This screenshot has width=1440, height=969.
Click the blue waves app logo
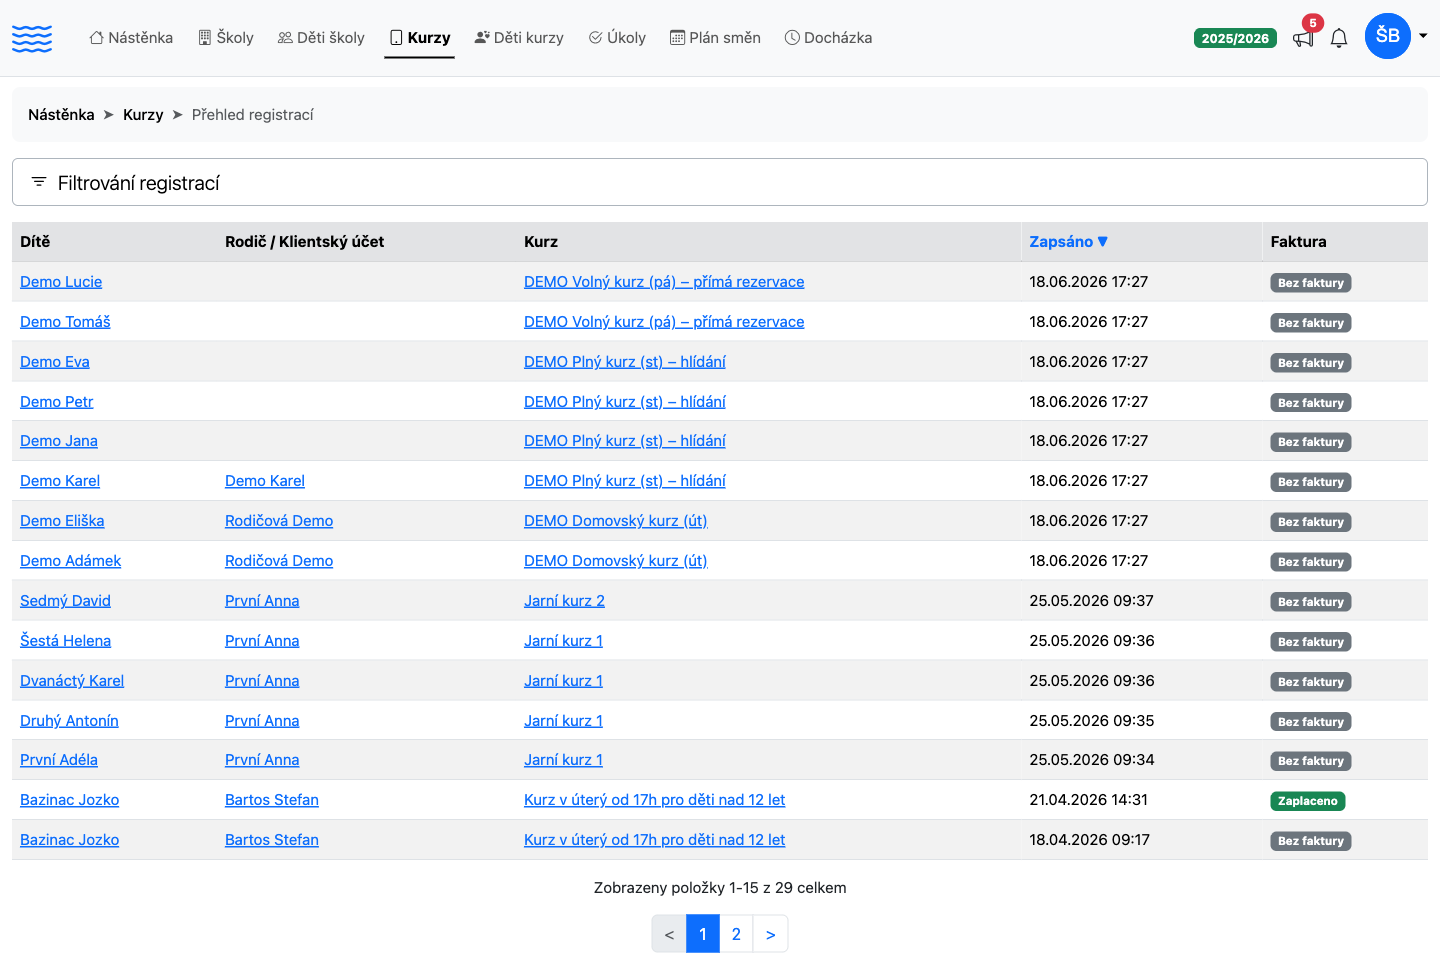(x=32, y=38)
